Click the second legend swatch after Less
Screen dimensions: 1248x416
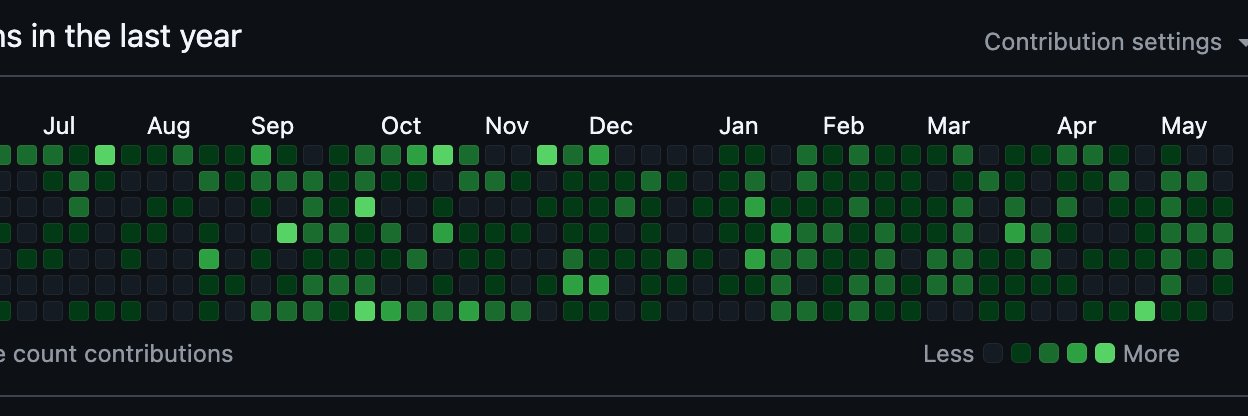[x=1021, y=353]
